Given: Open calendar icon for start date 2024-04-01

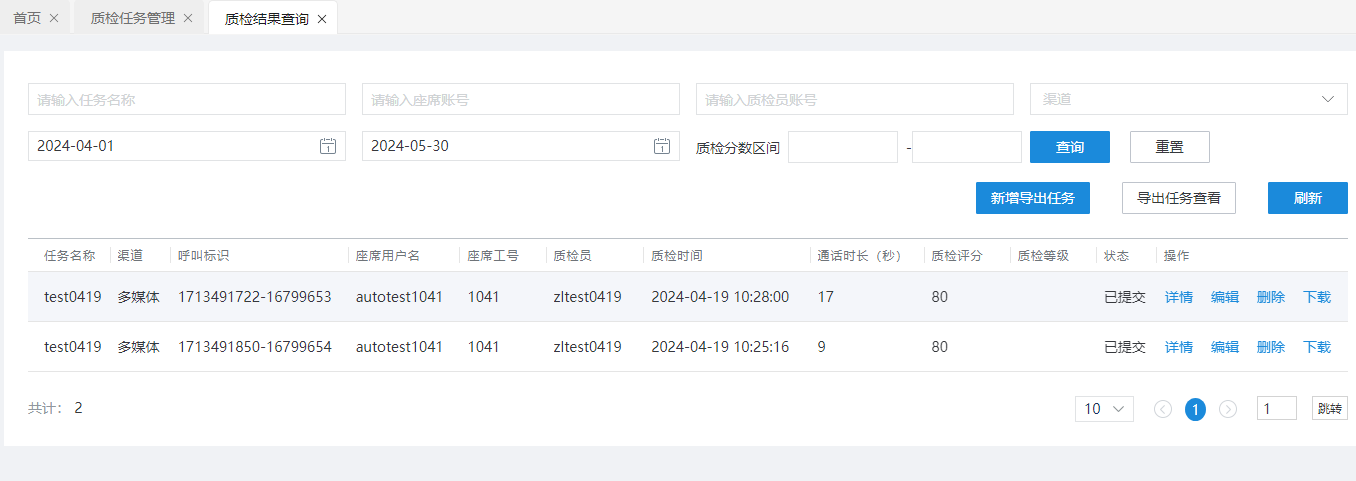Looking at the screenshot, I should coord(328,146).
